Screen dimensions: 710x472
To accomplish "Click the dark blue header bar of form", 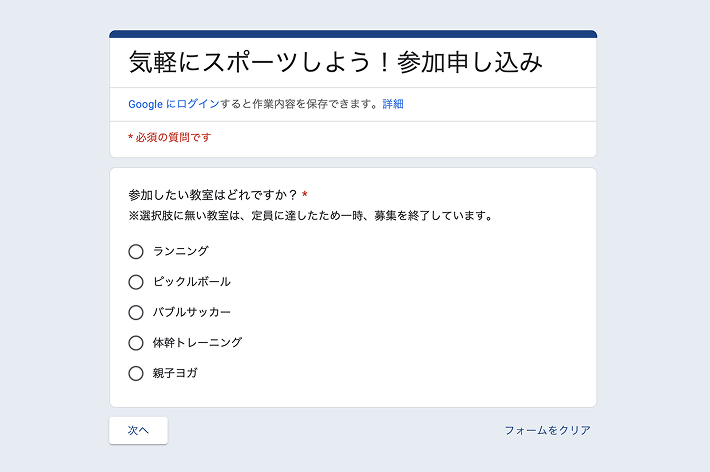I will click(x=353, y=34).
